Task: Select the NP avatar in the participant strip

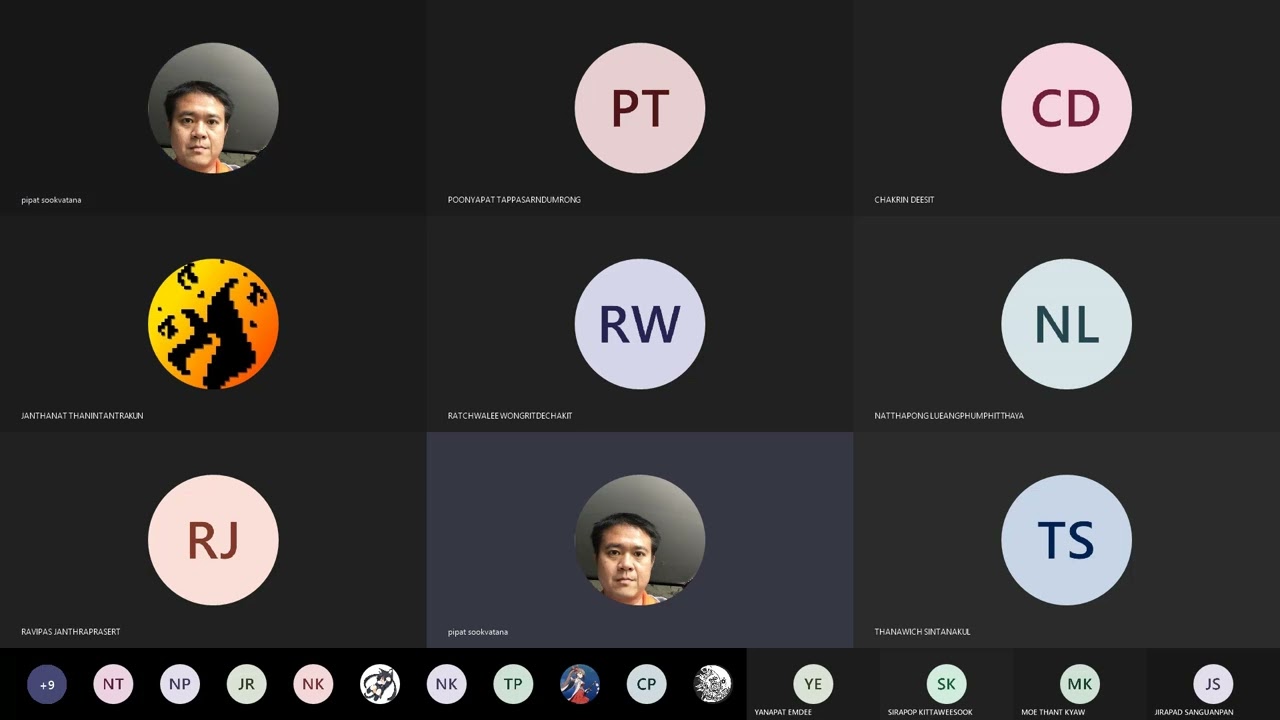Action: [x=180, y=685]
